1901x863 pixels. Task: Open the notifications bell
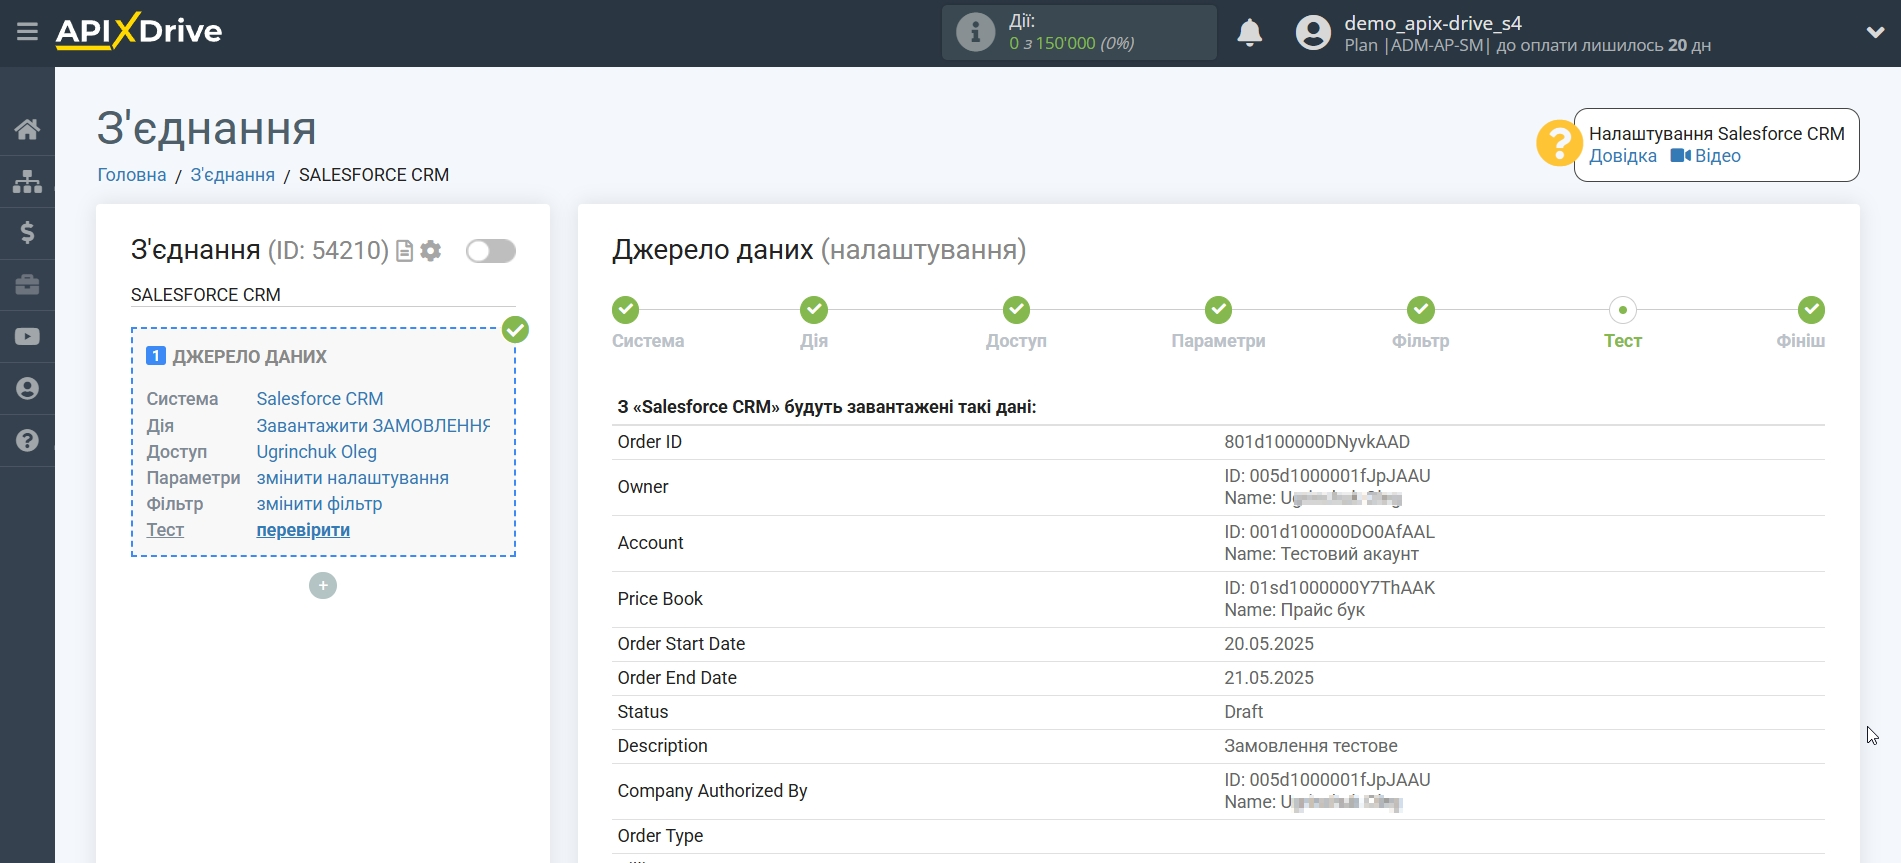(x=1249, y=33)
